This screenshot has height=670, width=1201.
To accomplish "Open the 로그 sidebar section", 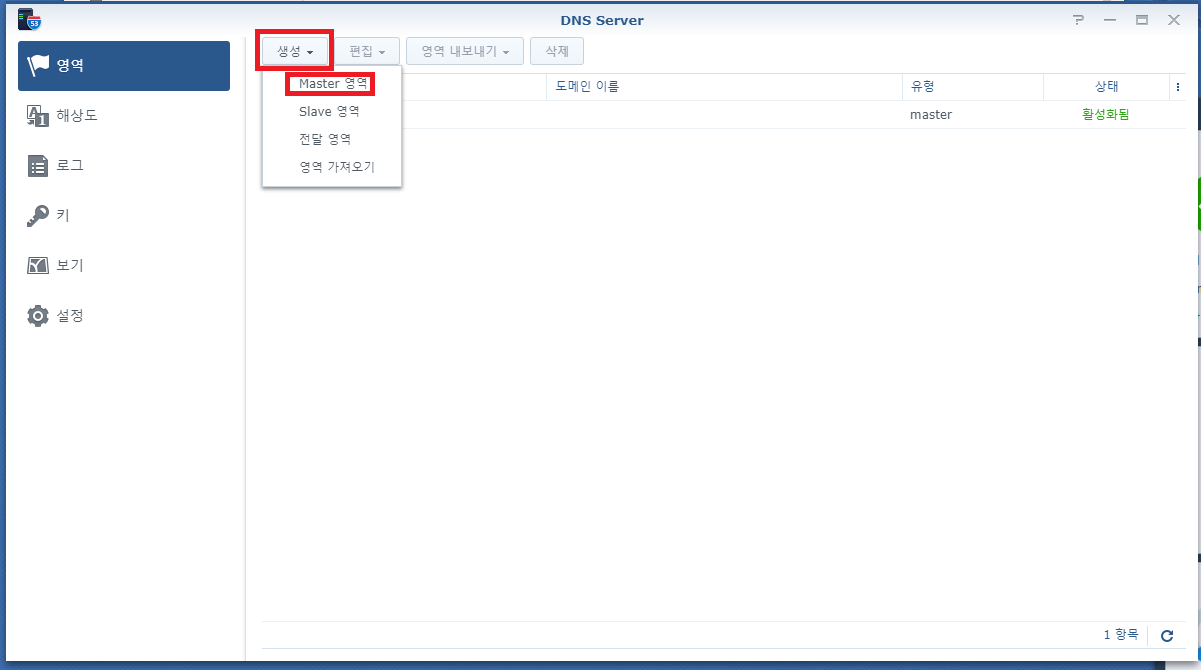I will [x=124, y=166].
